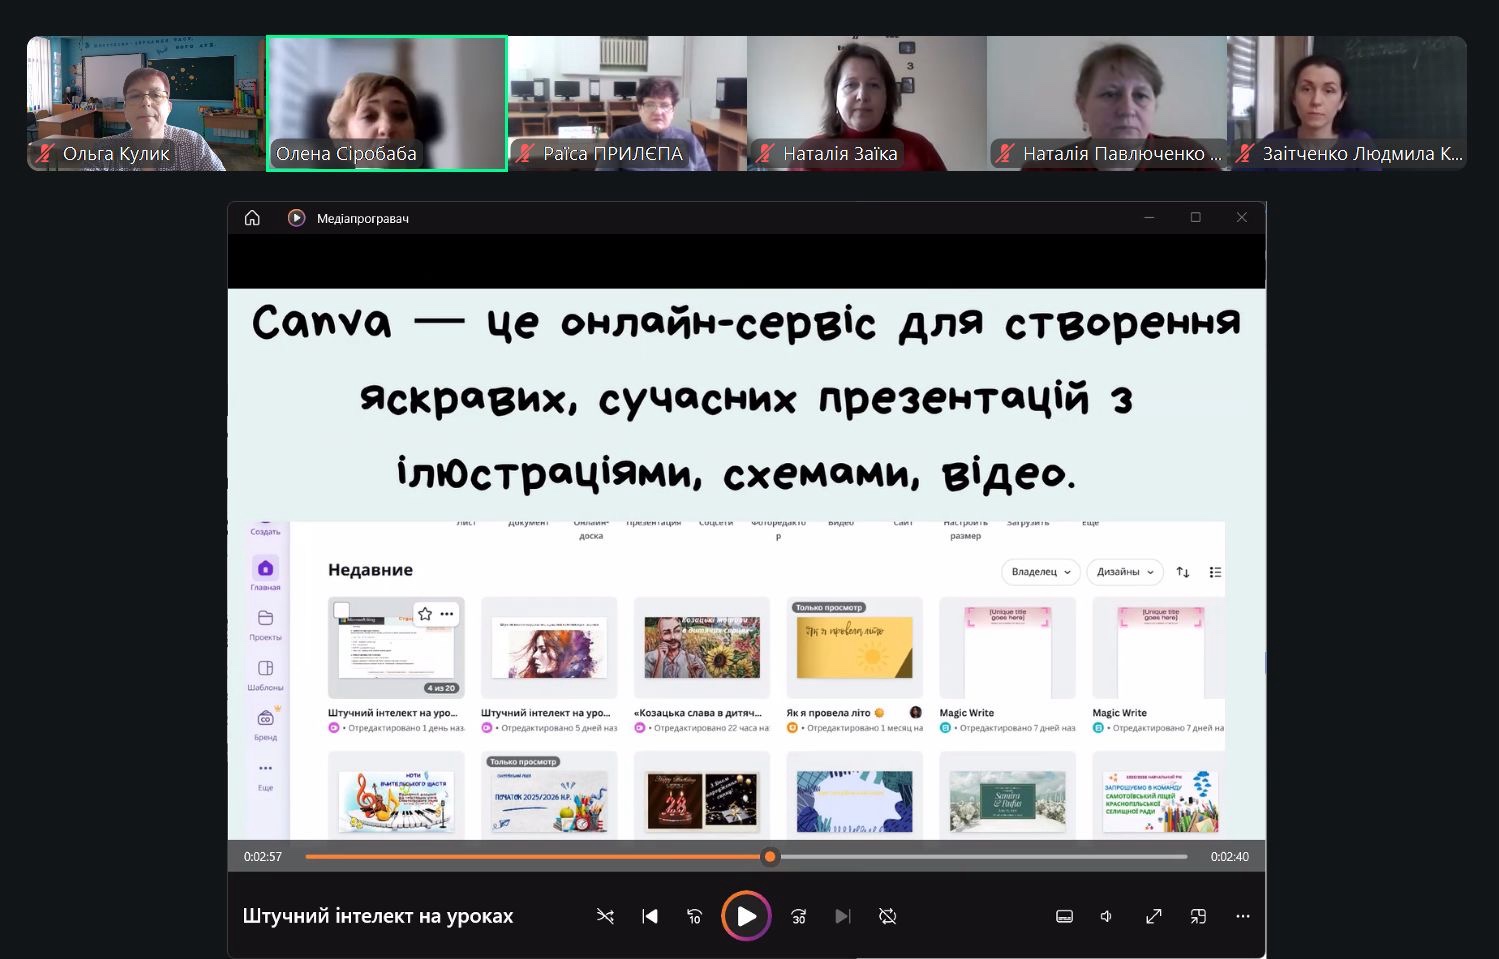Click the muted mic icon beside Раїса ПРИЛЄПА
This screenshot has width=1499, height=959.
click(x=525, y=154)
